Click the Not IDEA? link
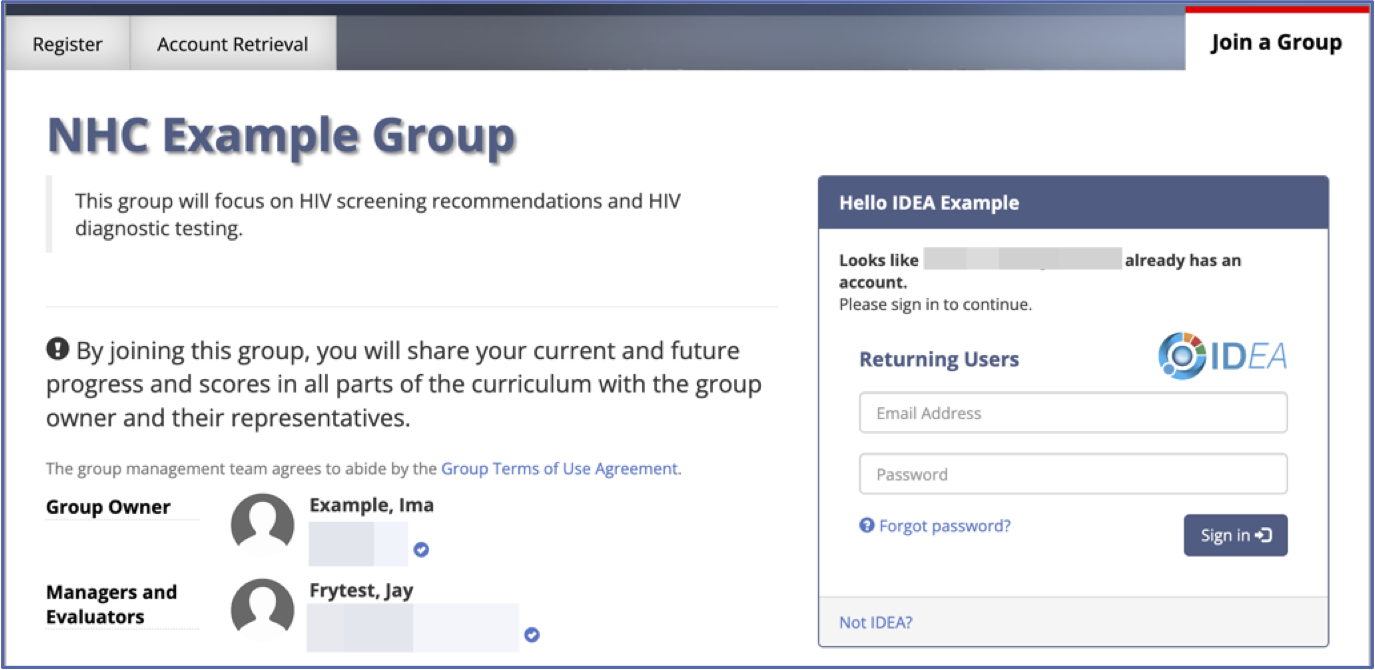This screenshot has width=1375, height=670. click(876, 622)
